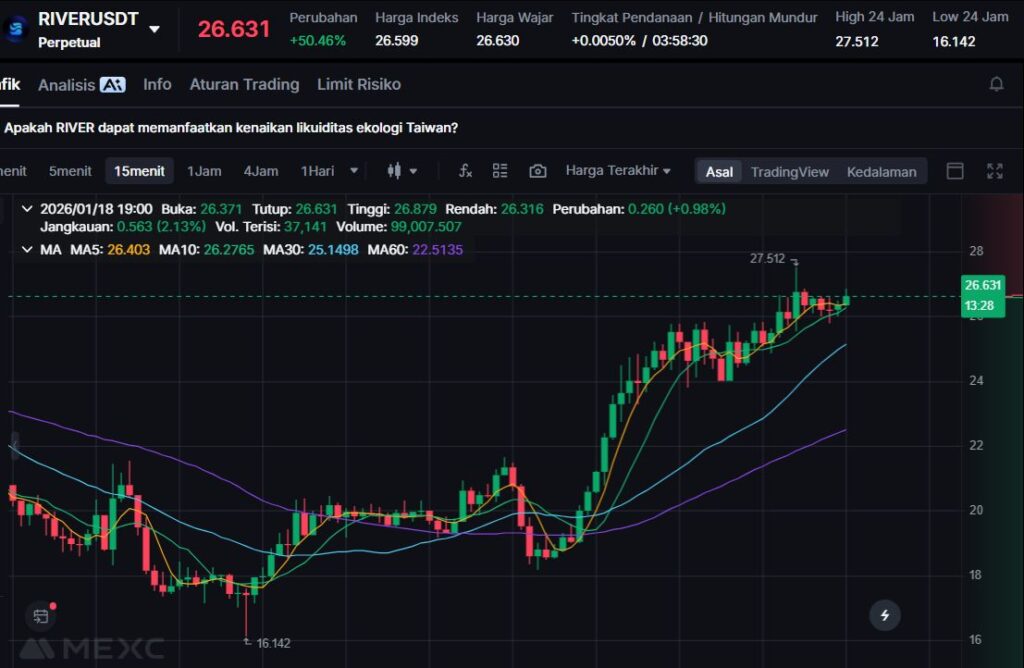This screenshot has width=1024, height=668.
Task: Switch to the Limit Risiko tab
Action: click(x=358, y=84)
